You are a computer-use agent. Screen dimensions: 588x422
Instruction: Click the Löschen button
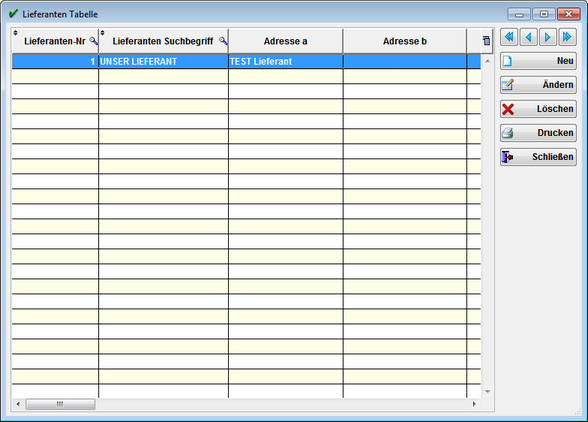[x=538, y=109]
